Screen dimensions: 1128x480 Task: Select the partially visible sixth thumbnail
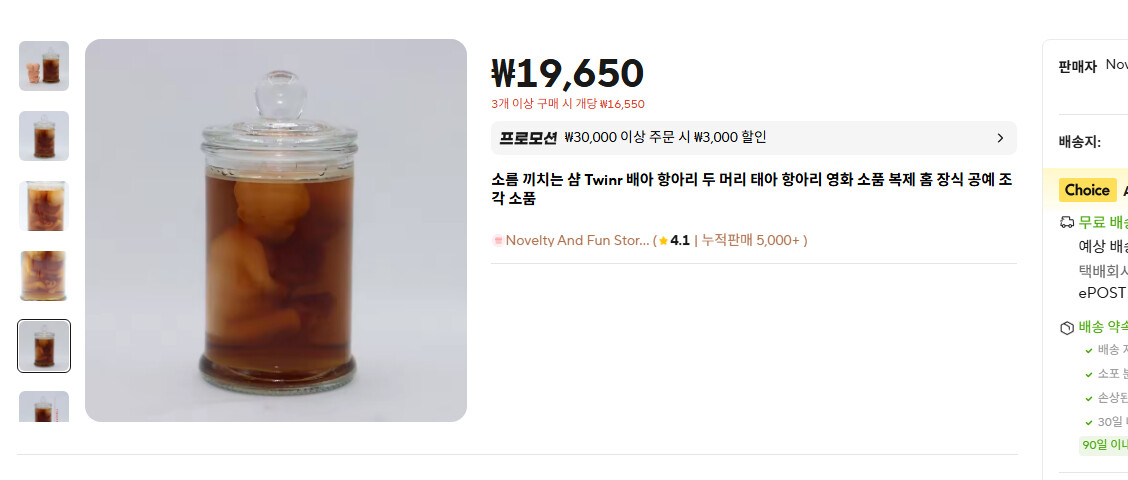(x=44, y=406)
